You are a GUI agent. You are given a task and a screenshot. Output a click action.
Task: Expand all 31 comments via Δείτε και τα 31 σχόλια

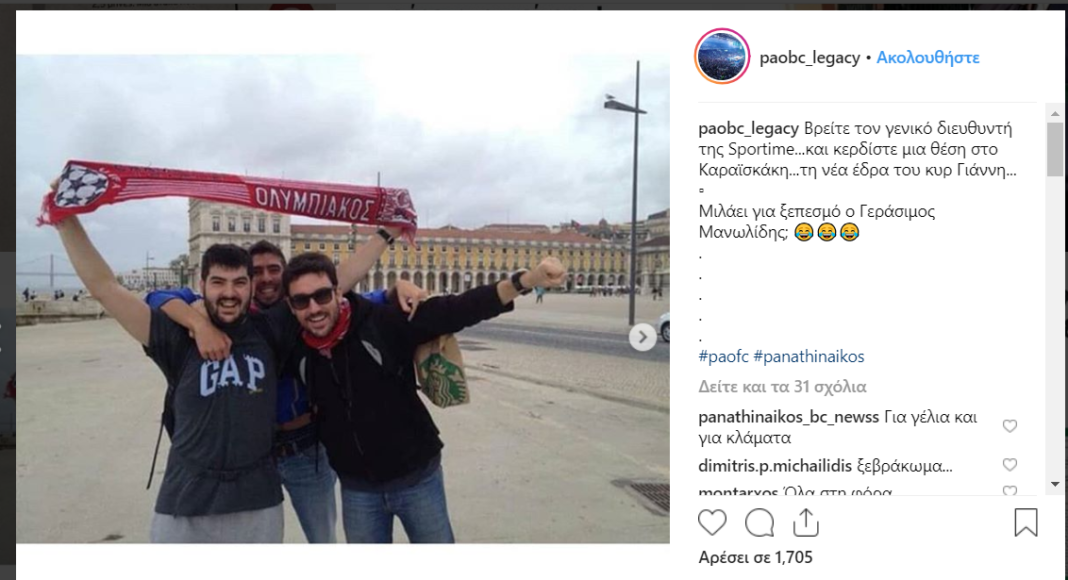point(783,387)
